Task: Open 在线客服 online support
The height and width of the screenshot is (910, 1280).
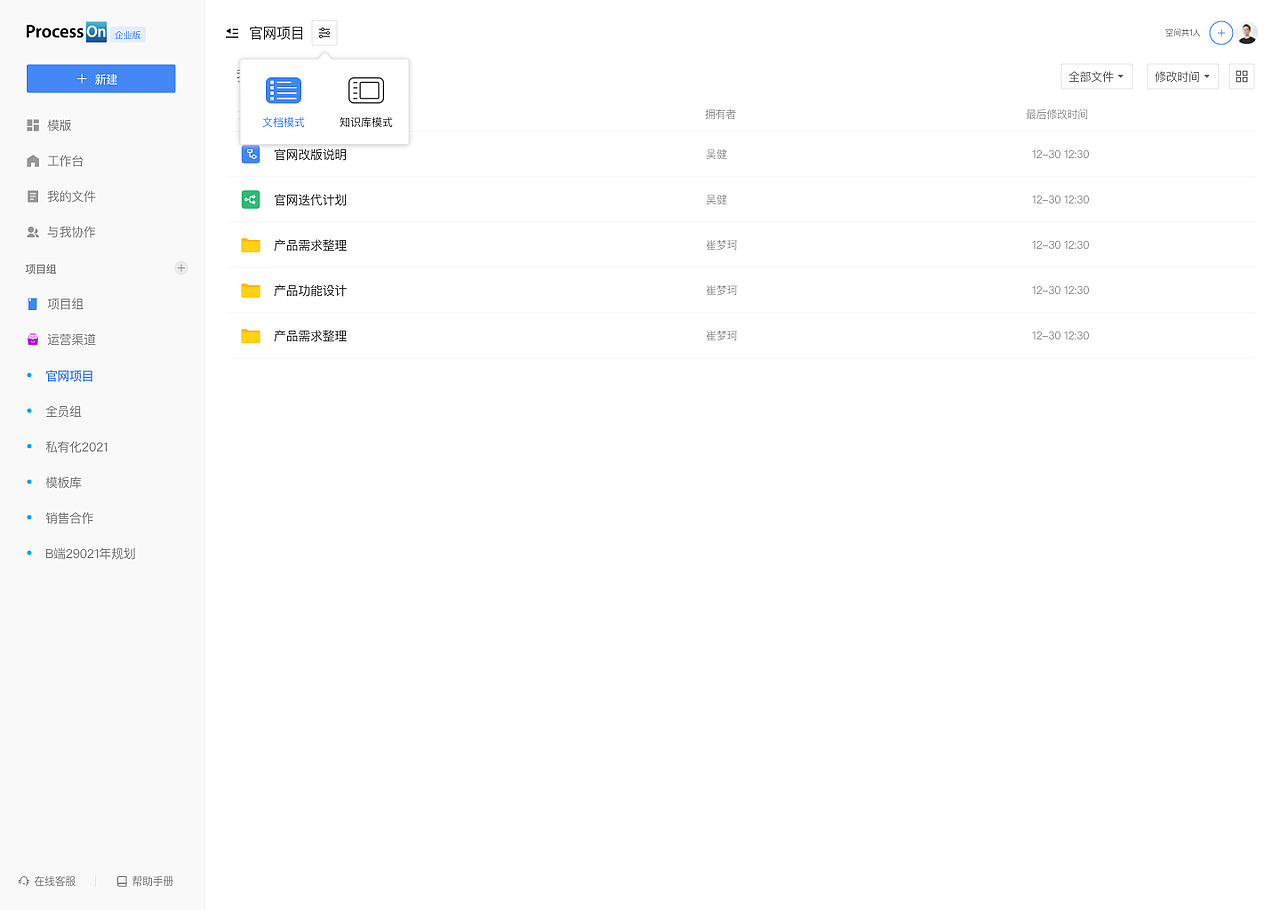Action: coord(47,881)
